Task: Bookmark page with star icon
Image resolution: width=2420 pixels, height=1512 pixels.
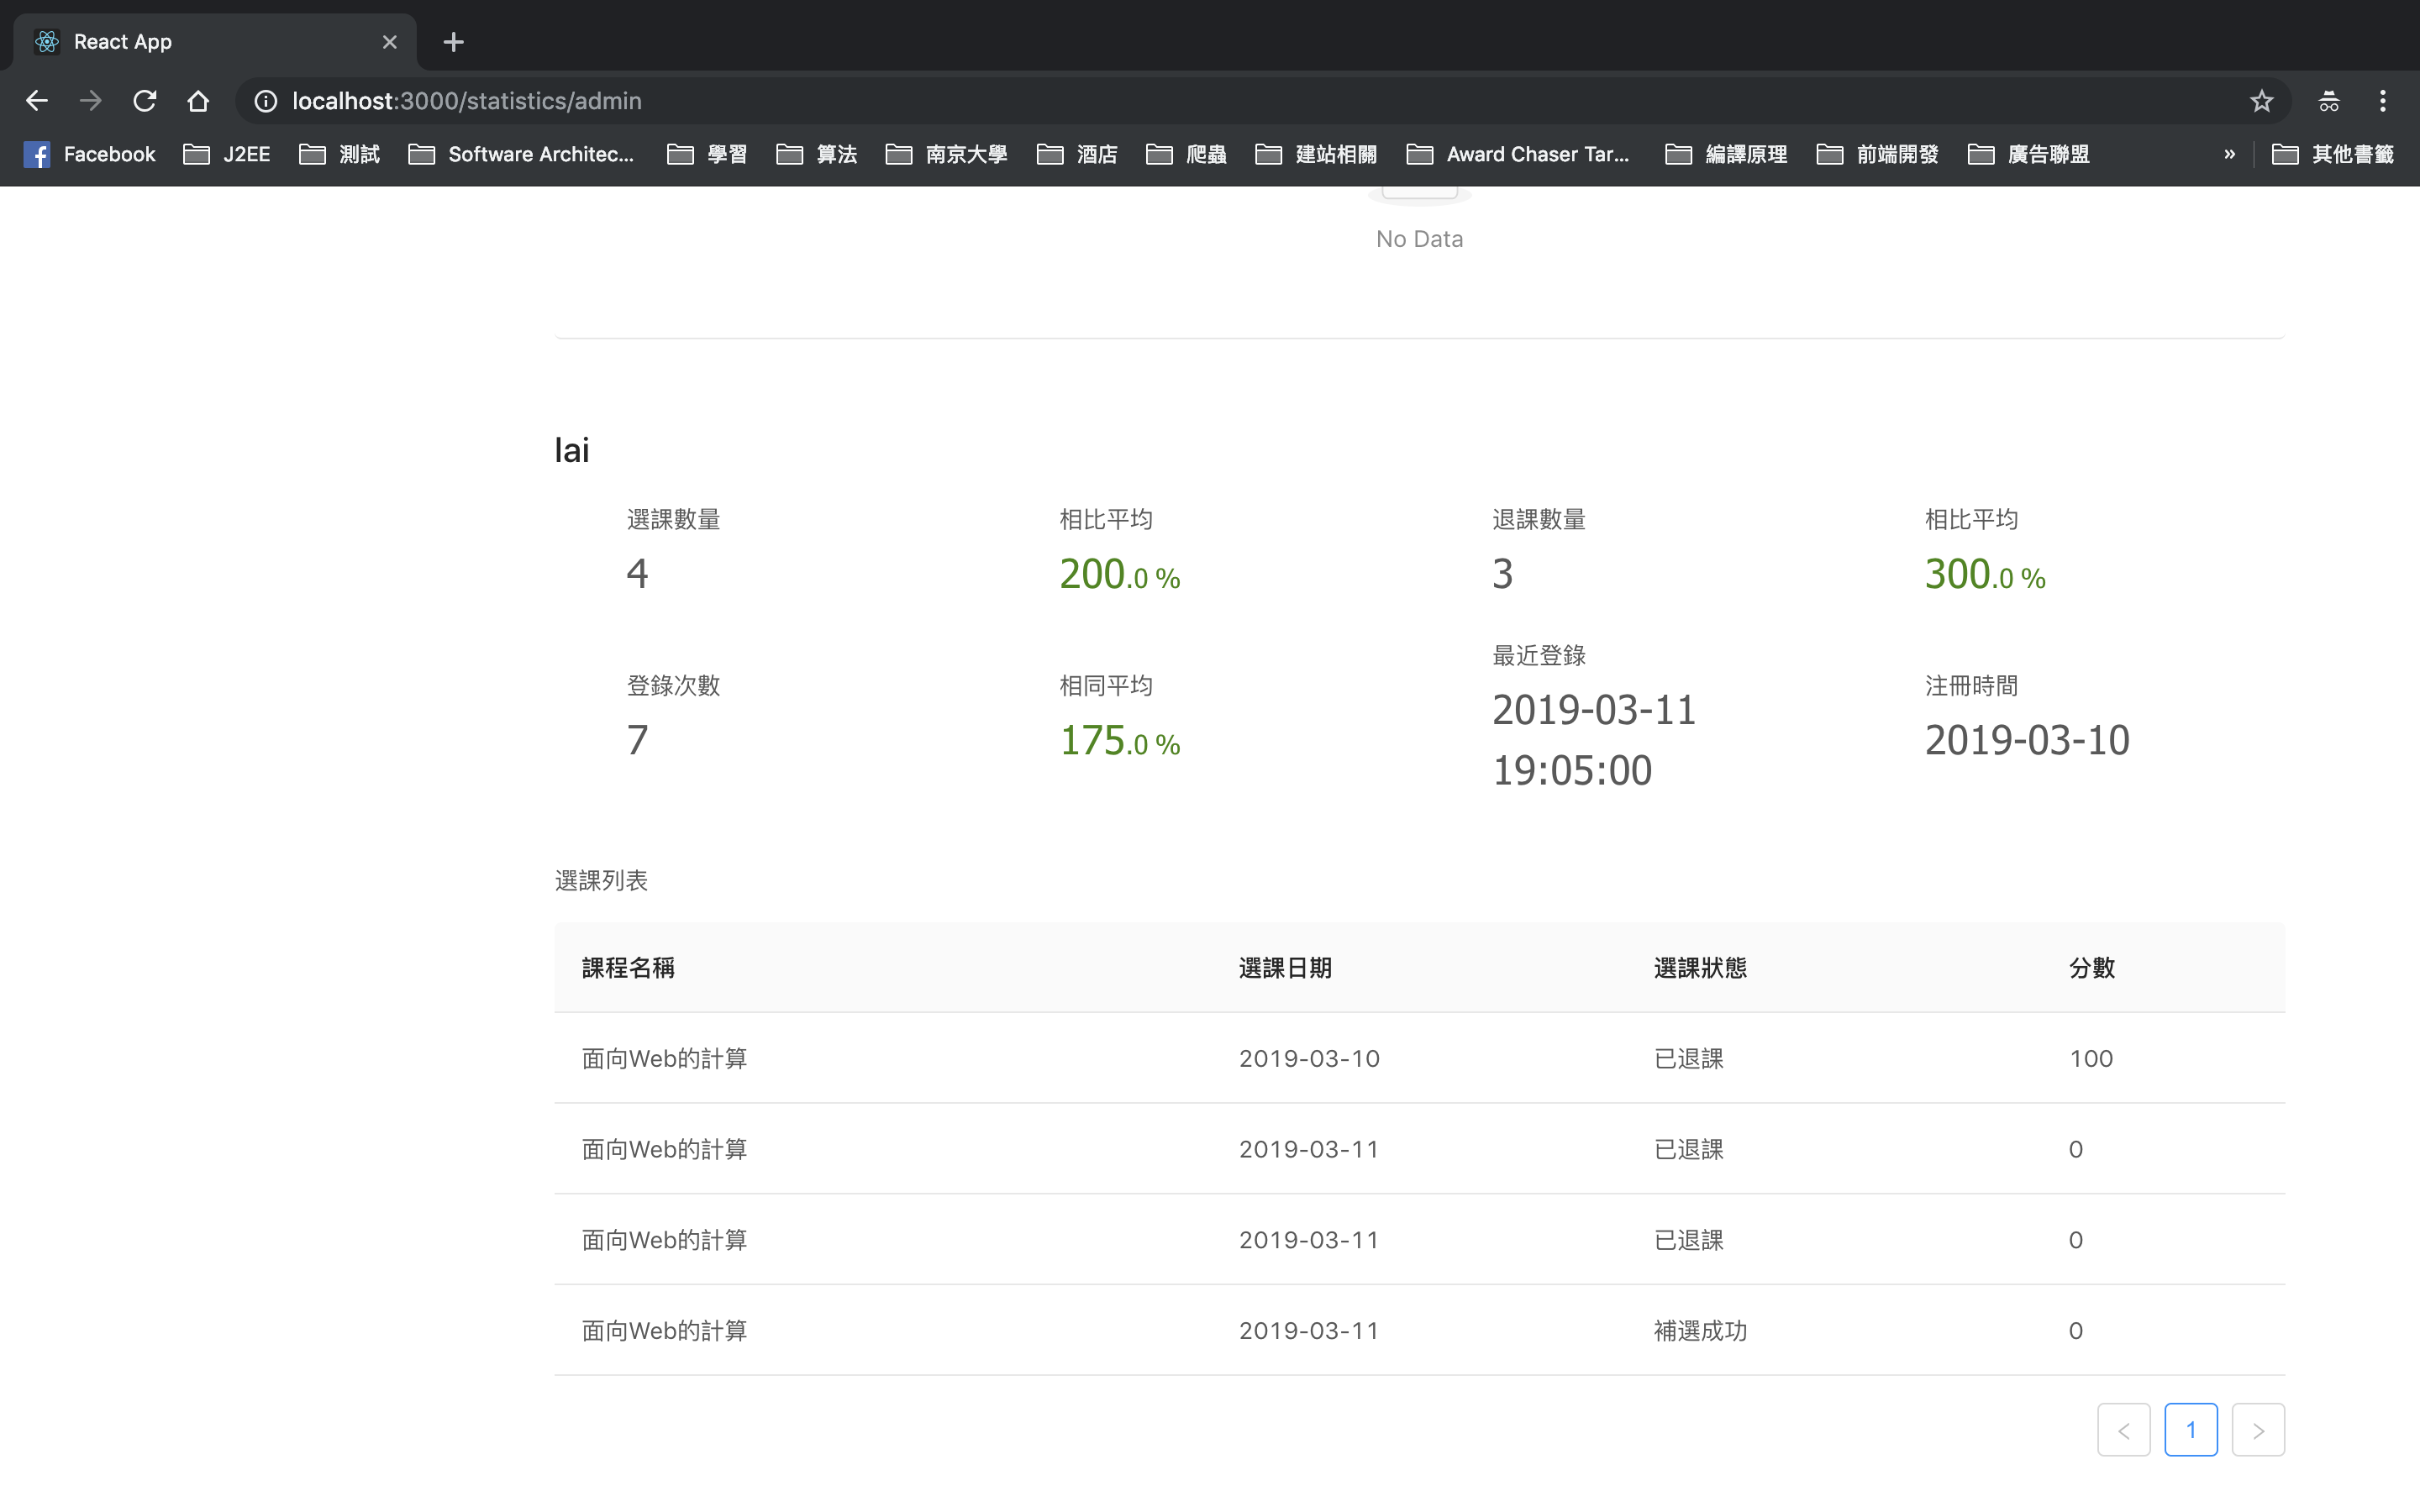Action: (x=2261, y=101)
